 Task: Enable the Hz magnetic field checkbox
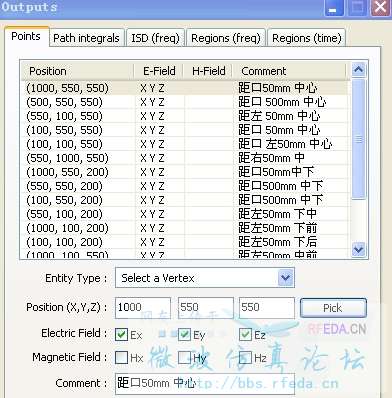pos(246,358)
